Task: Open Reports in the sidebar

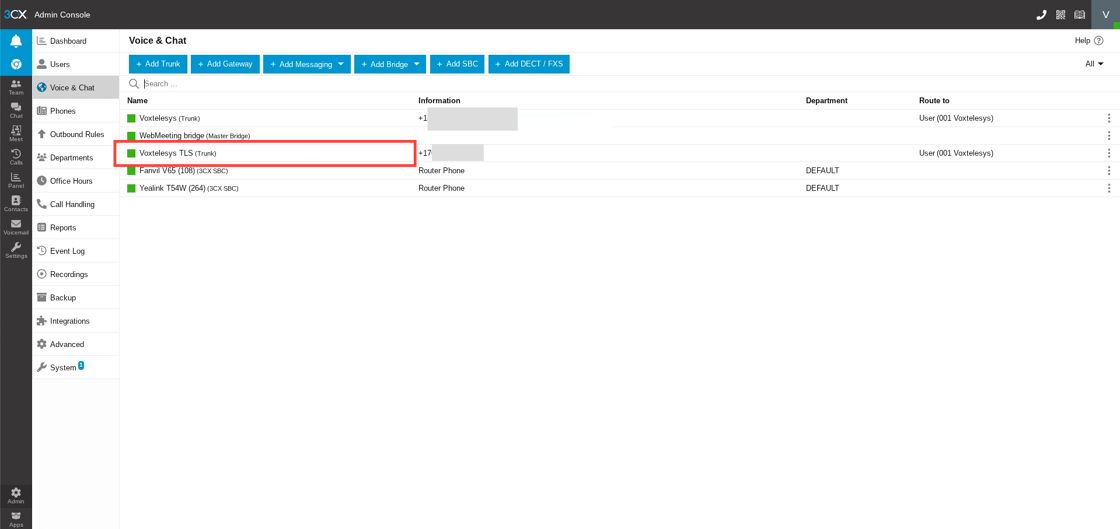Action: (x=75, y=227)
